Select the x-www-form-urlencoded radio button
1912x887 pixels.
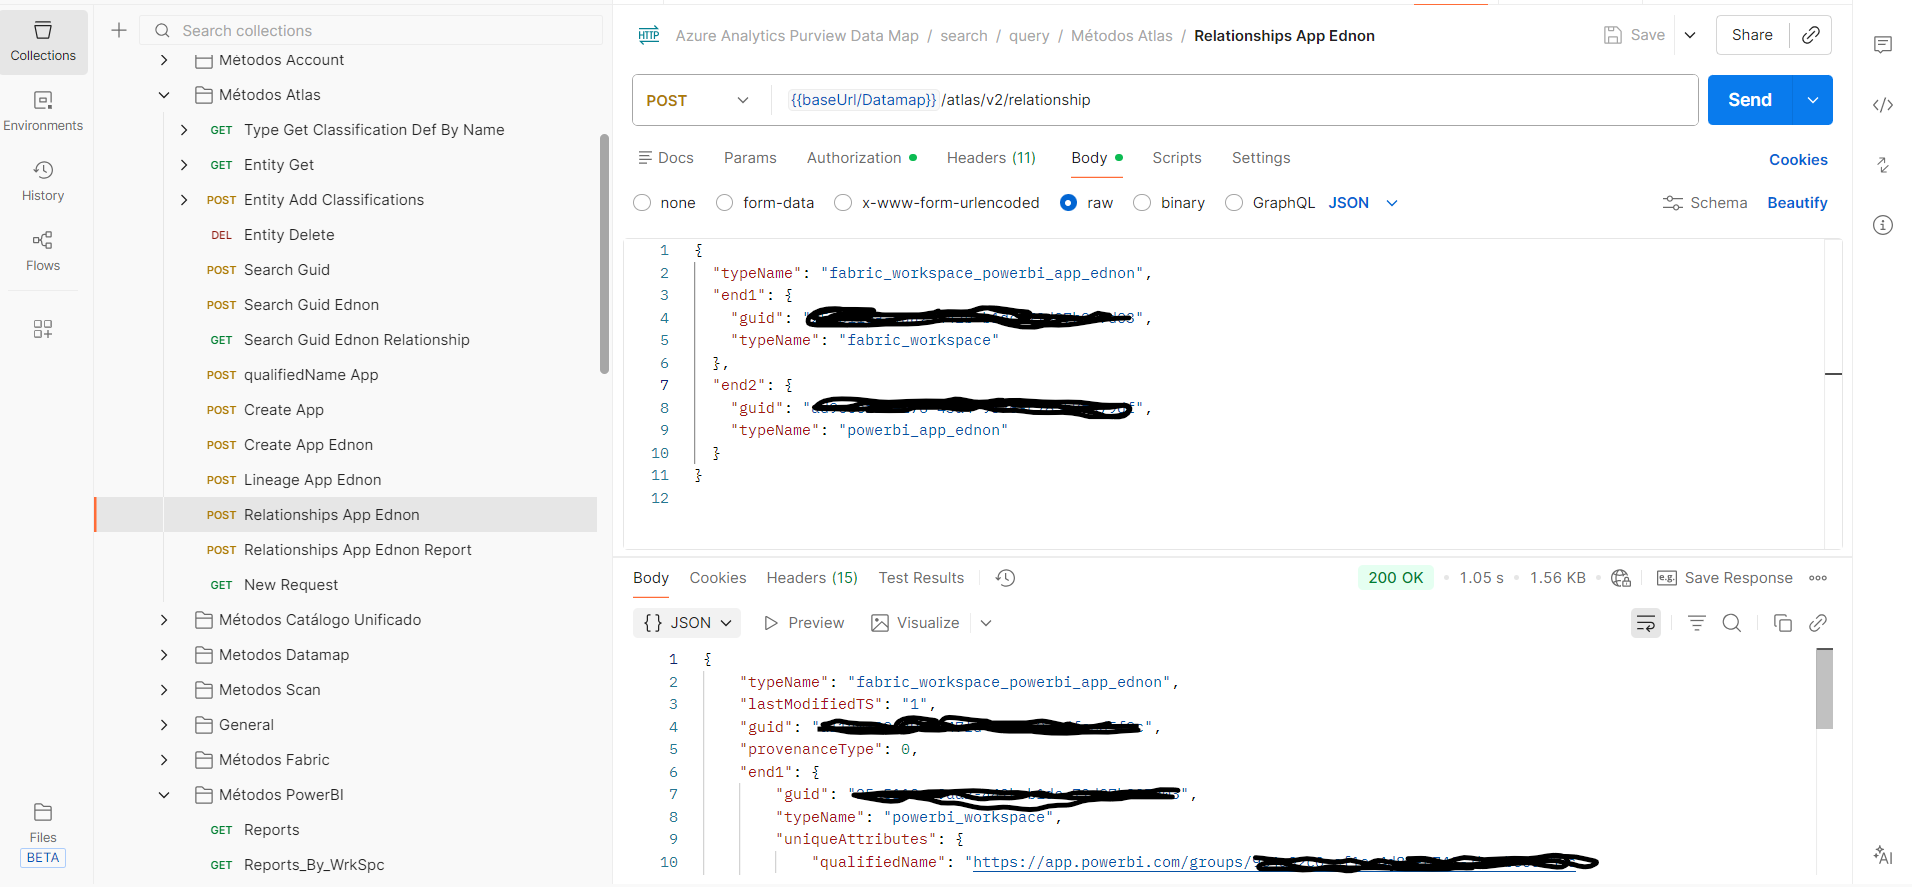pos(843,203)
